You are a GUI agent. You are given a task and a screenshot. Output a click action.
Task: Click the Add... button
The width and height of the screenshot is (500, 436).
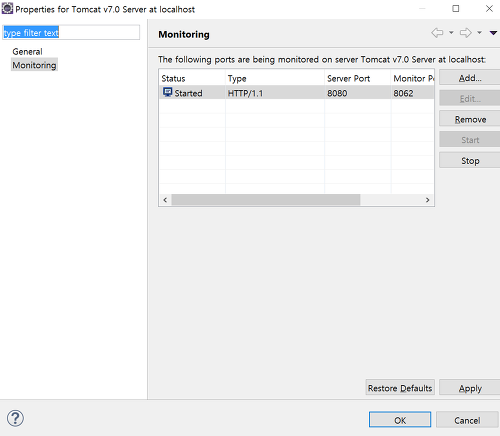[470, 78]
